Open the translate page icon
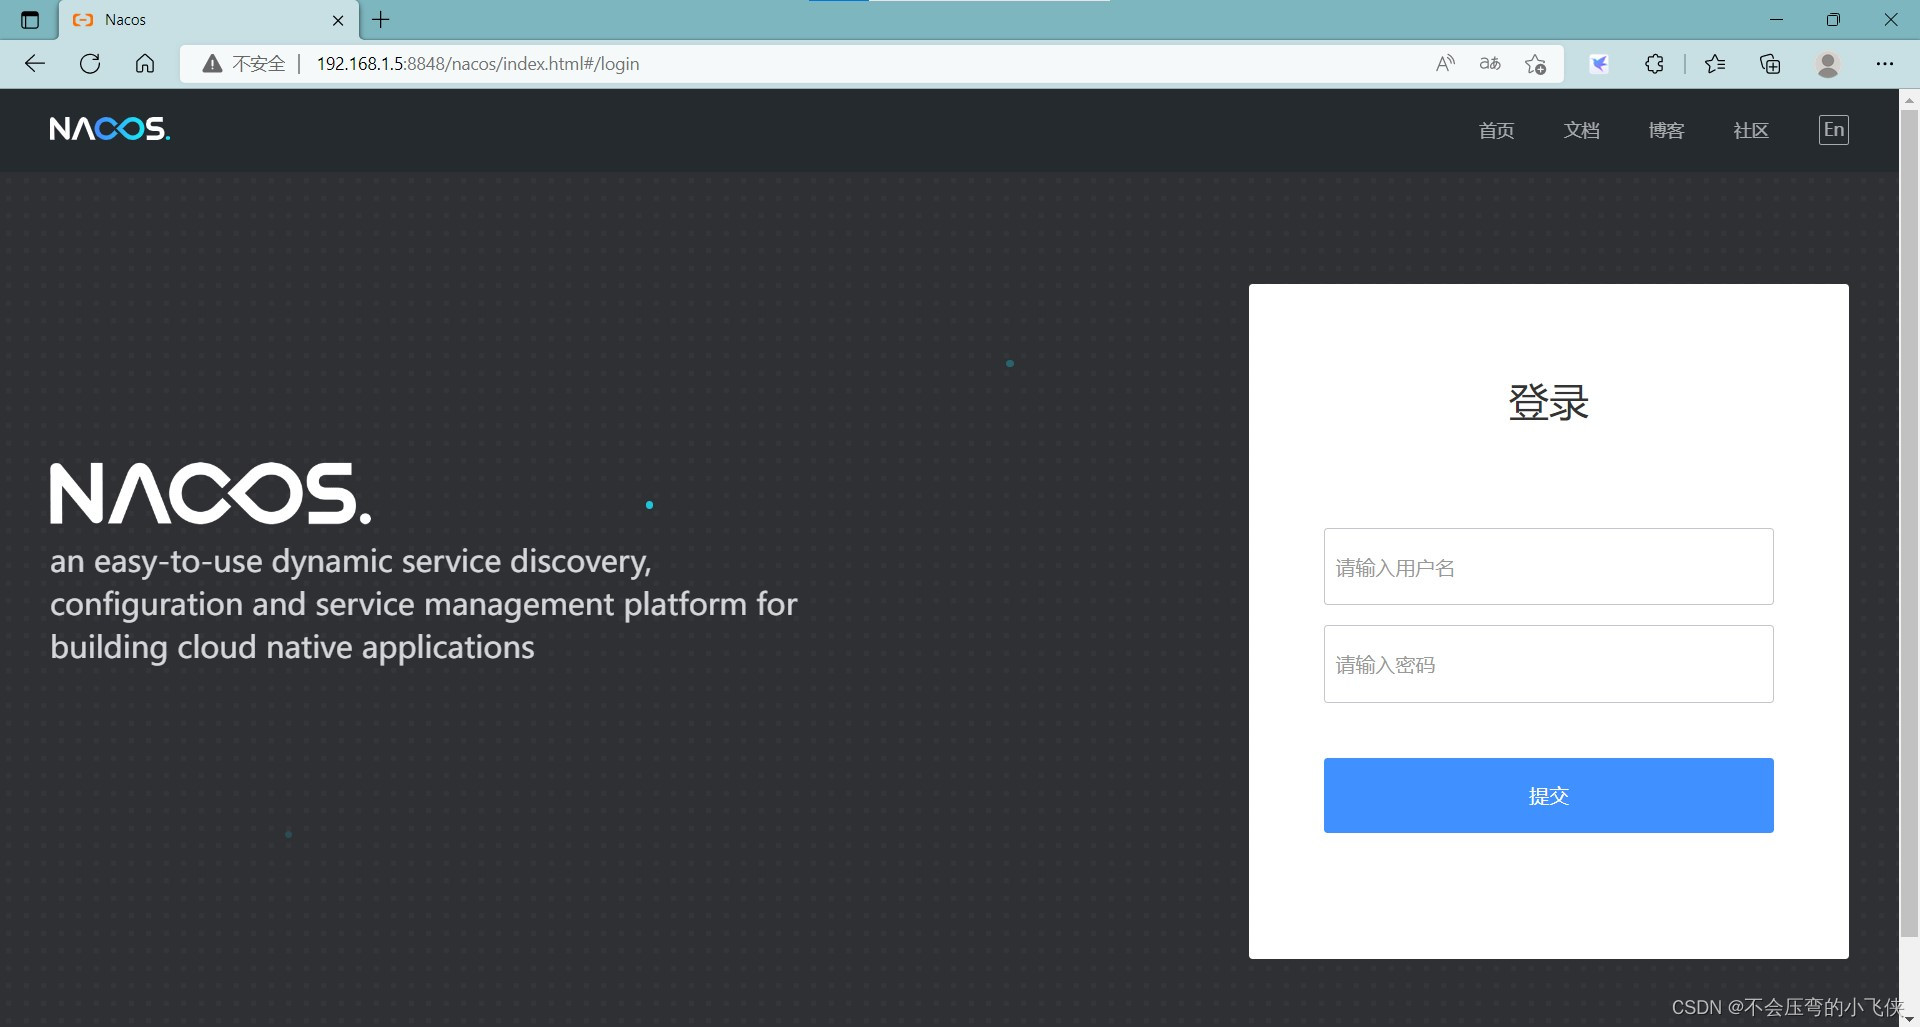 (x=1490, y=64)
